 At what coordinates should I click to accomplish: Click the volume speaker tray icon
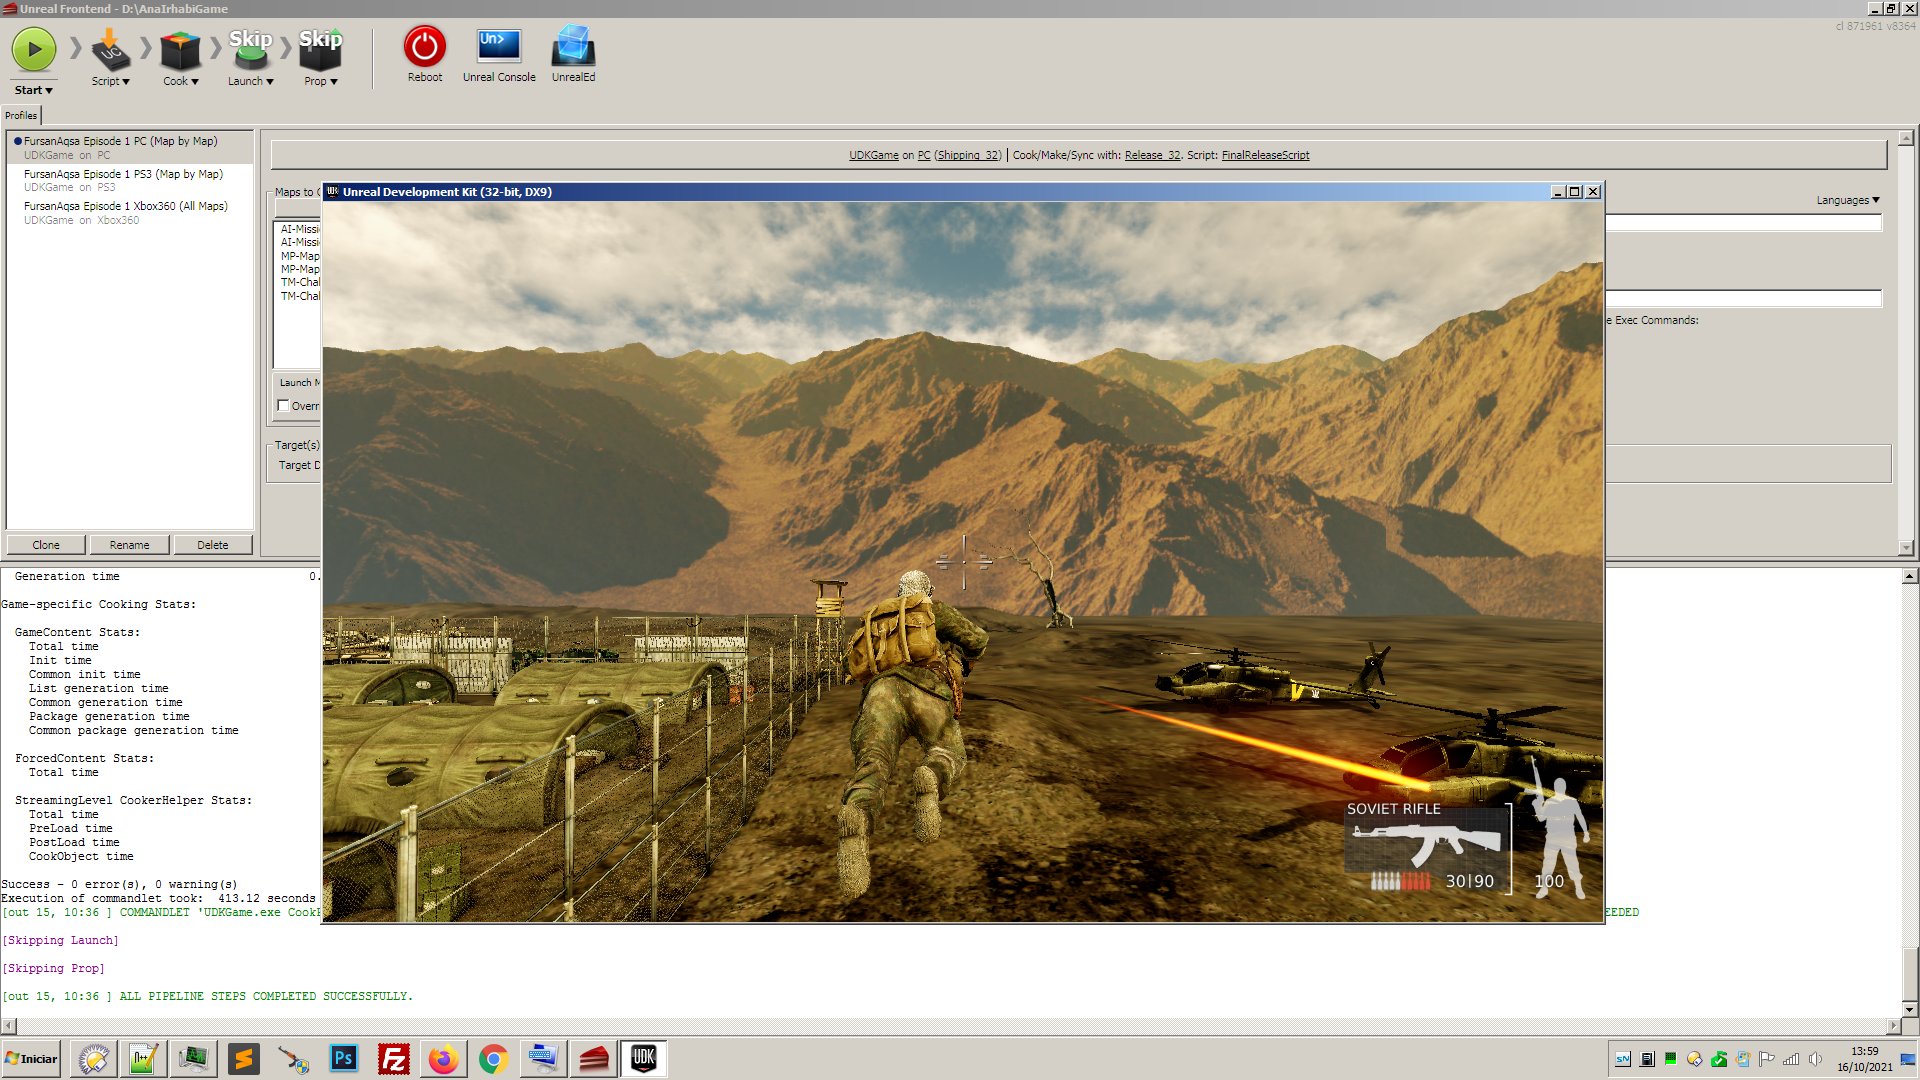click(1815, 1059)
